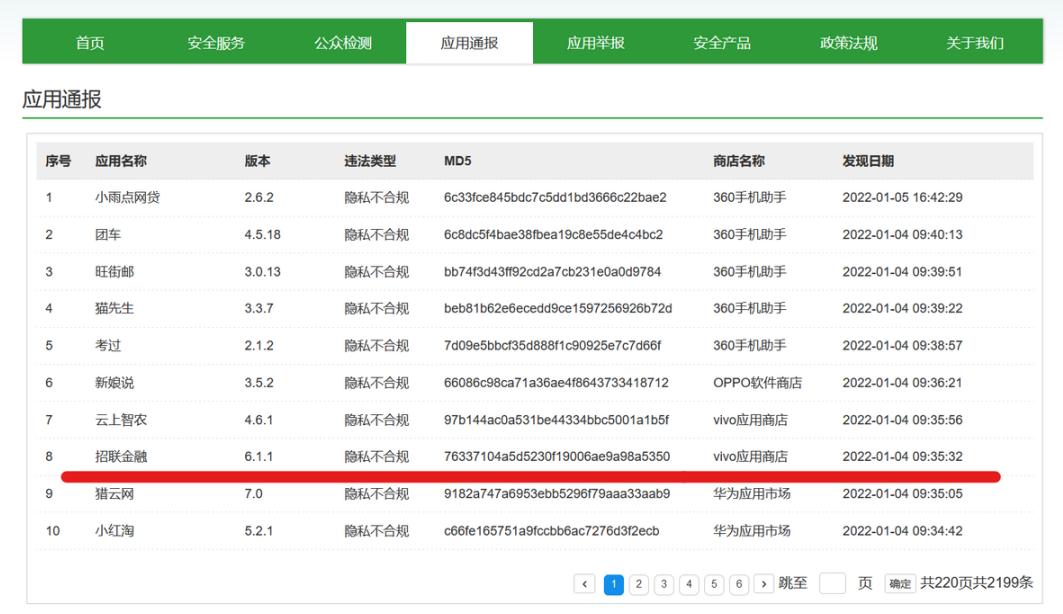Click the previous page arrow
Screen dimensions: 1063x614
coord(587,583)
